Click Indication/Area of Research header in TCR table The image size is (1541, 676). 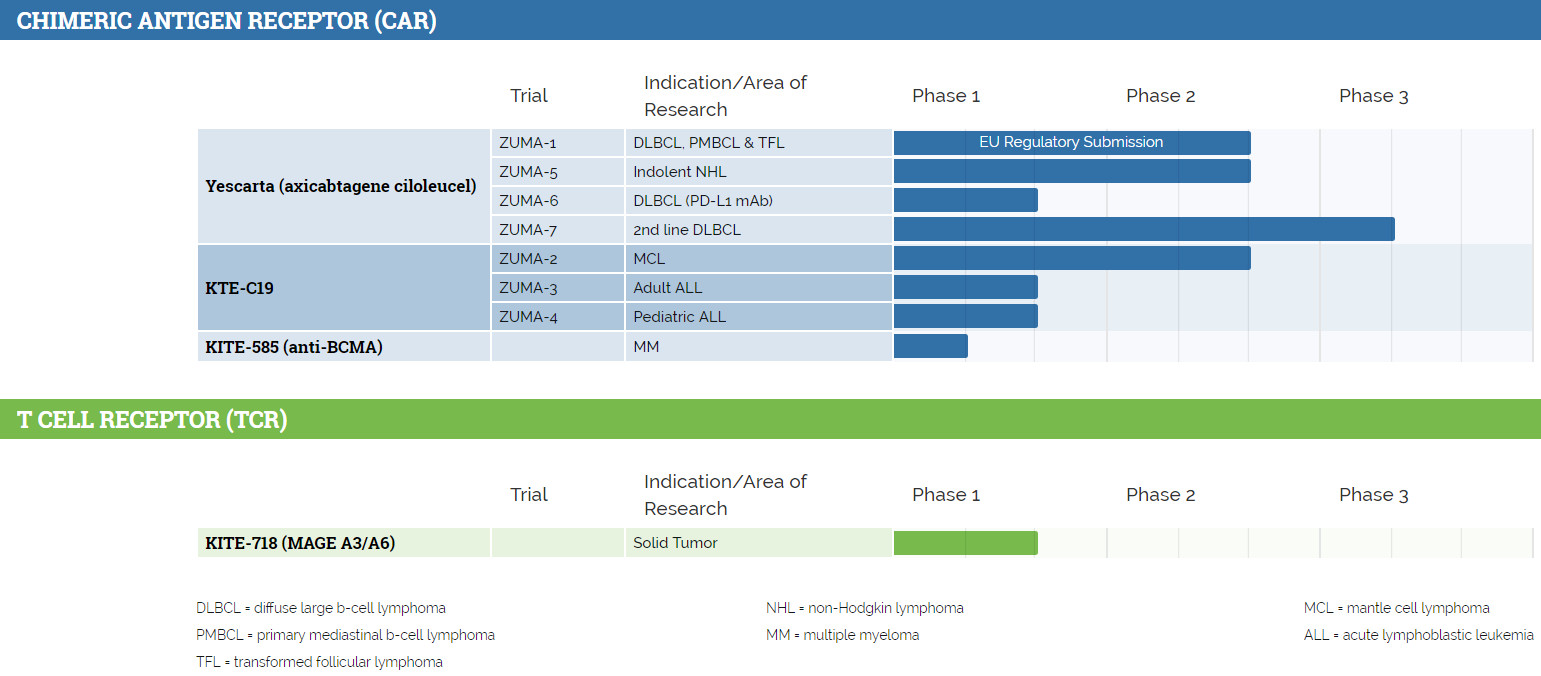click(725, 495)
